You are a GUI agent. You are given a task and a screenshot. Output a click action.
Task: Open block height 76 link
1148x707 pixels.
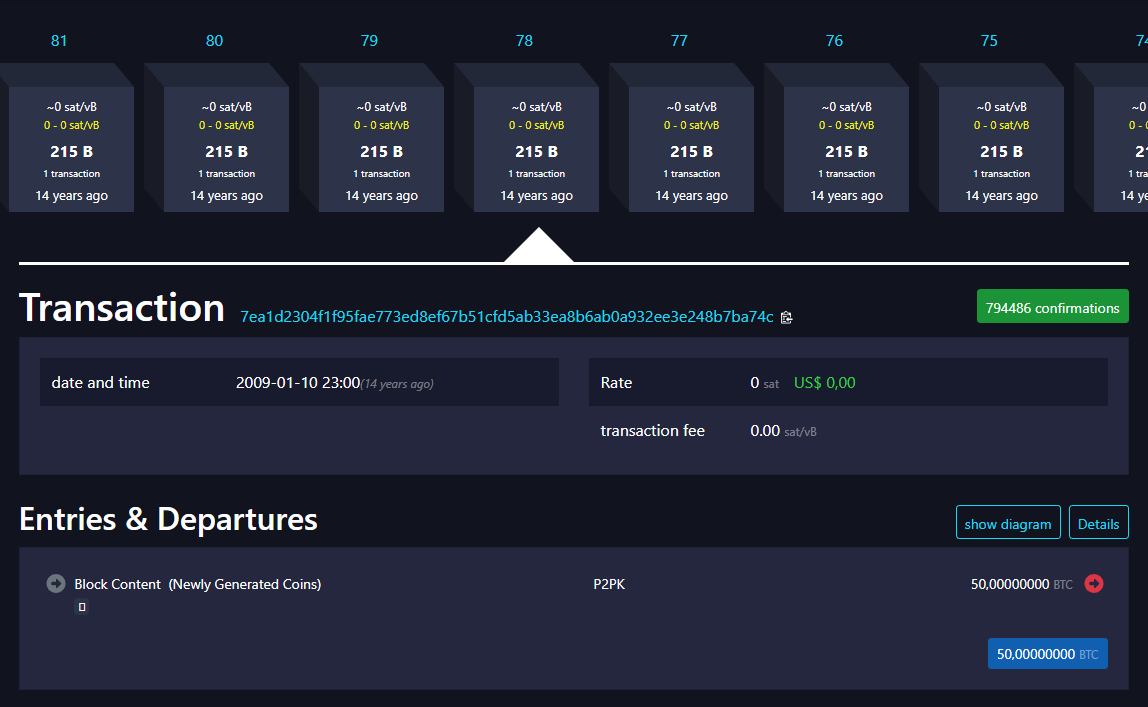pyautogui.click(x=834, y=41)
